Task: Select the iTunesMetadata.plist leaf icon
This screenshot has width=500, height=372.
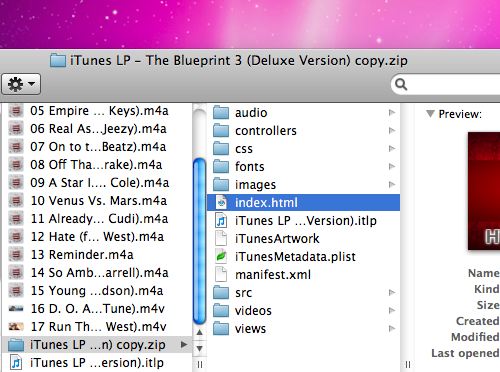Action: tap(221, 256)
